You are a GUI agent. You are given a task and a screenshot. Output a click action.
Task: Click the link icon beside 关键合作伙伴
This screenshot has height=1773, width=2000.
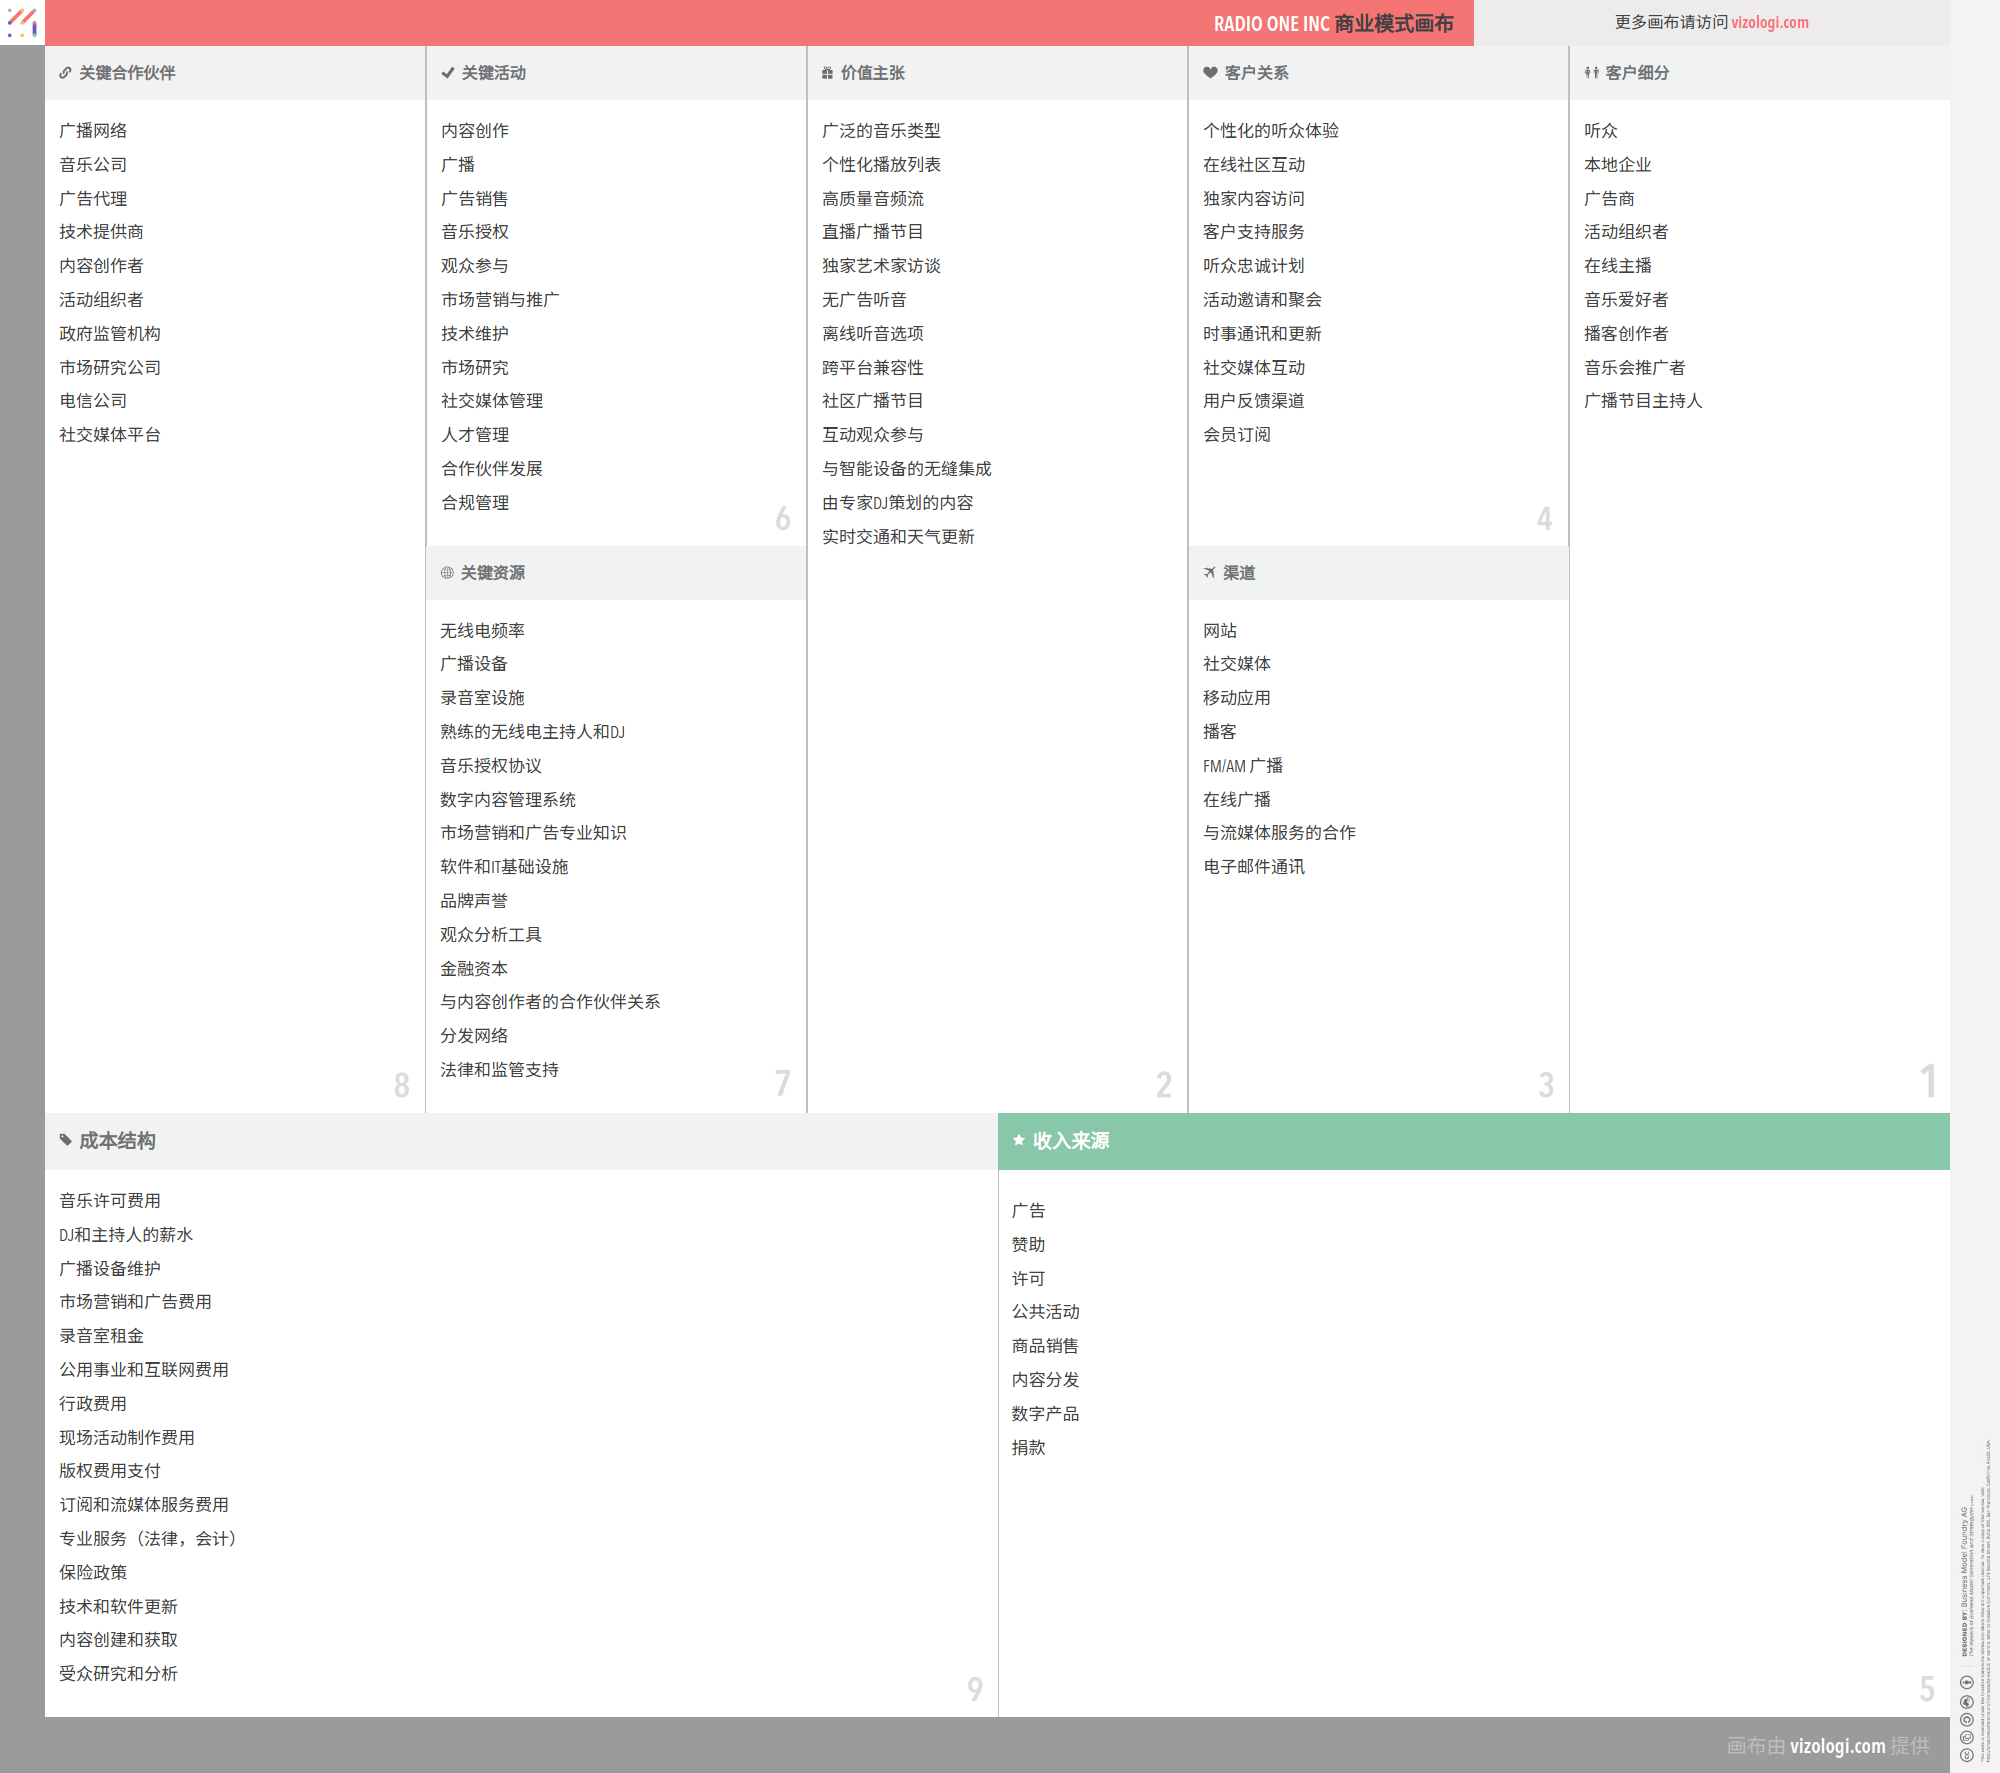coord(65,73)
